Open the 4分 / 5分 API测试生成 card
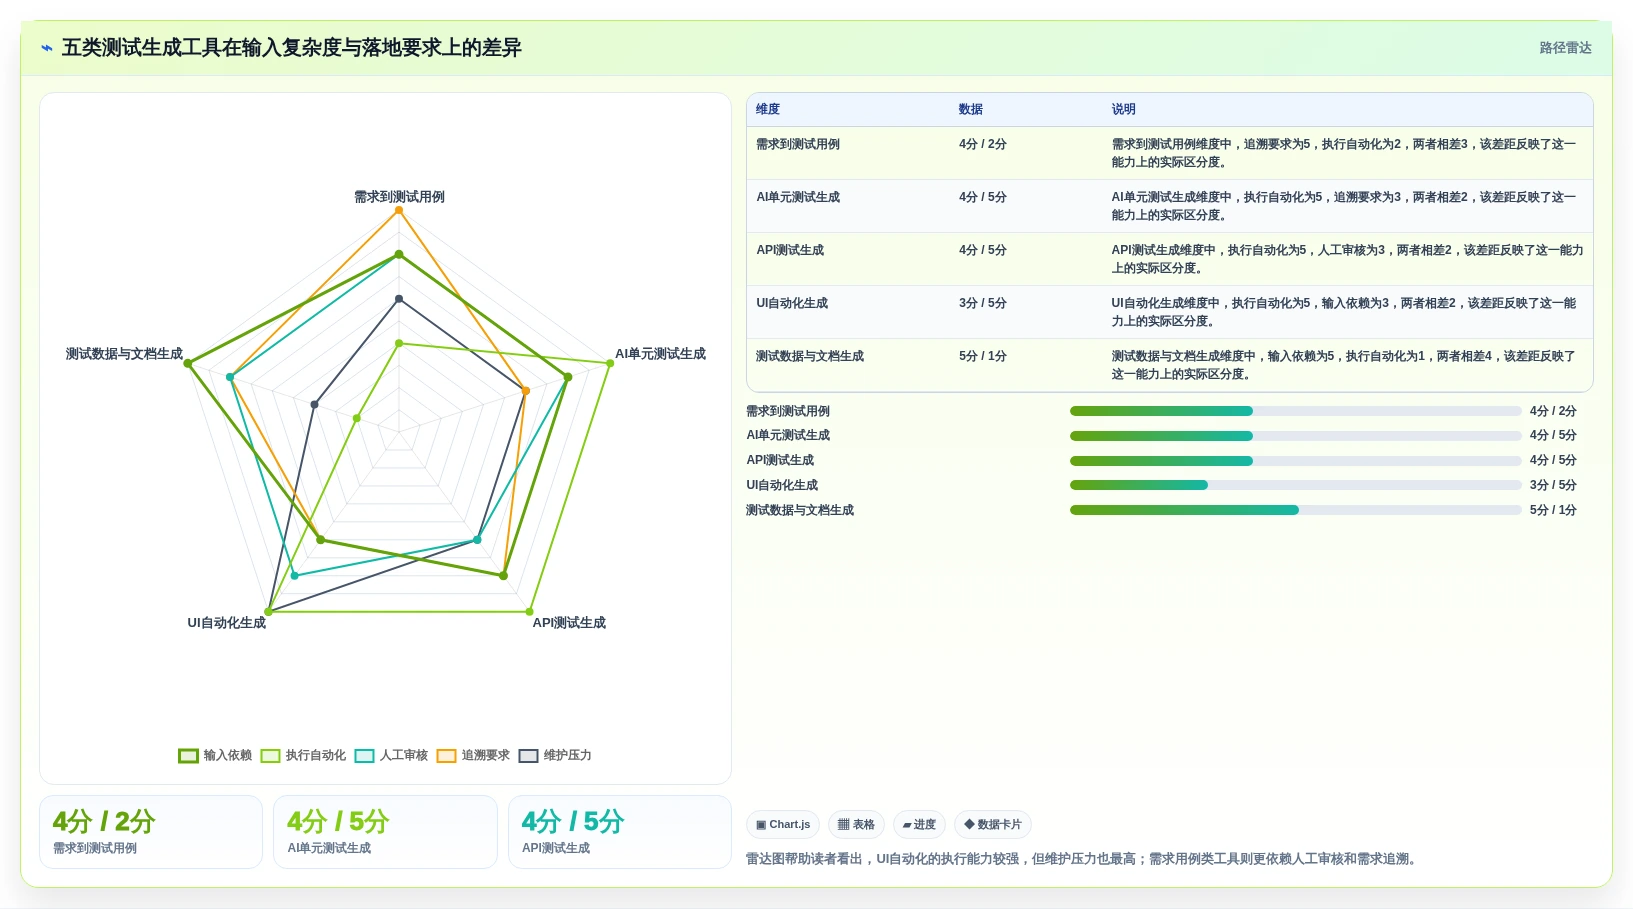 [x=620, y=832]
